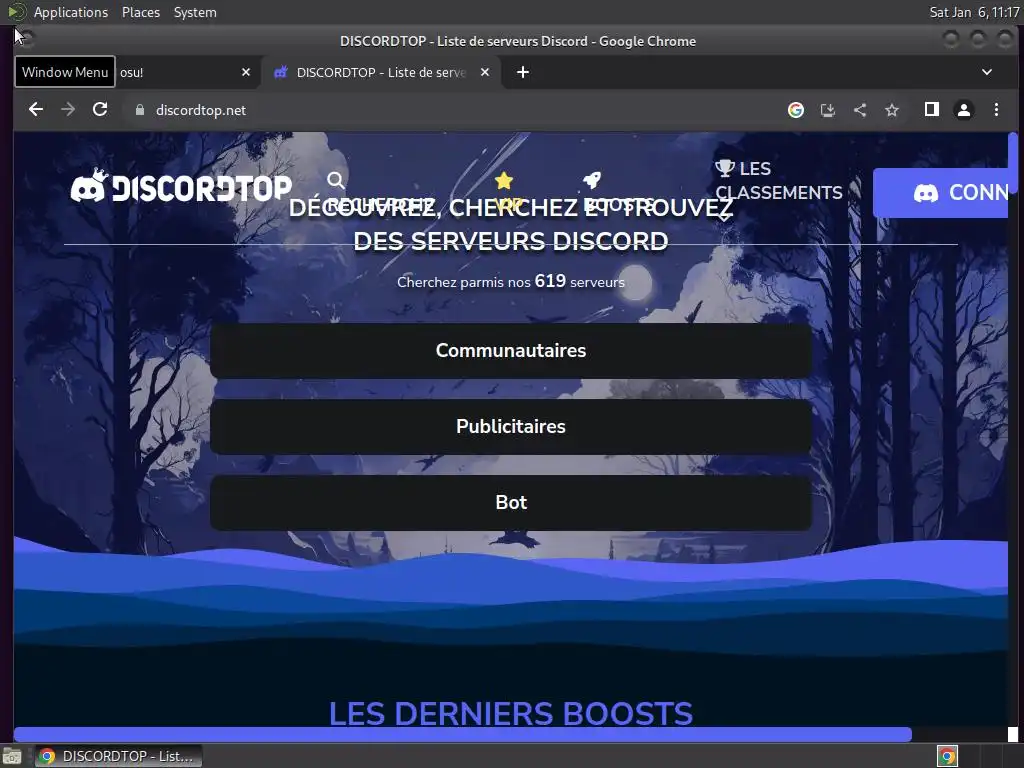
Task: Click the Chrome icon at bottom-right panel
Action: tap(947, 756)
